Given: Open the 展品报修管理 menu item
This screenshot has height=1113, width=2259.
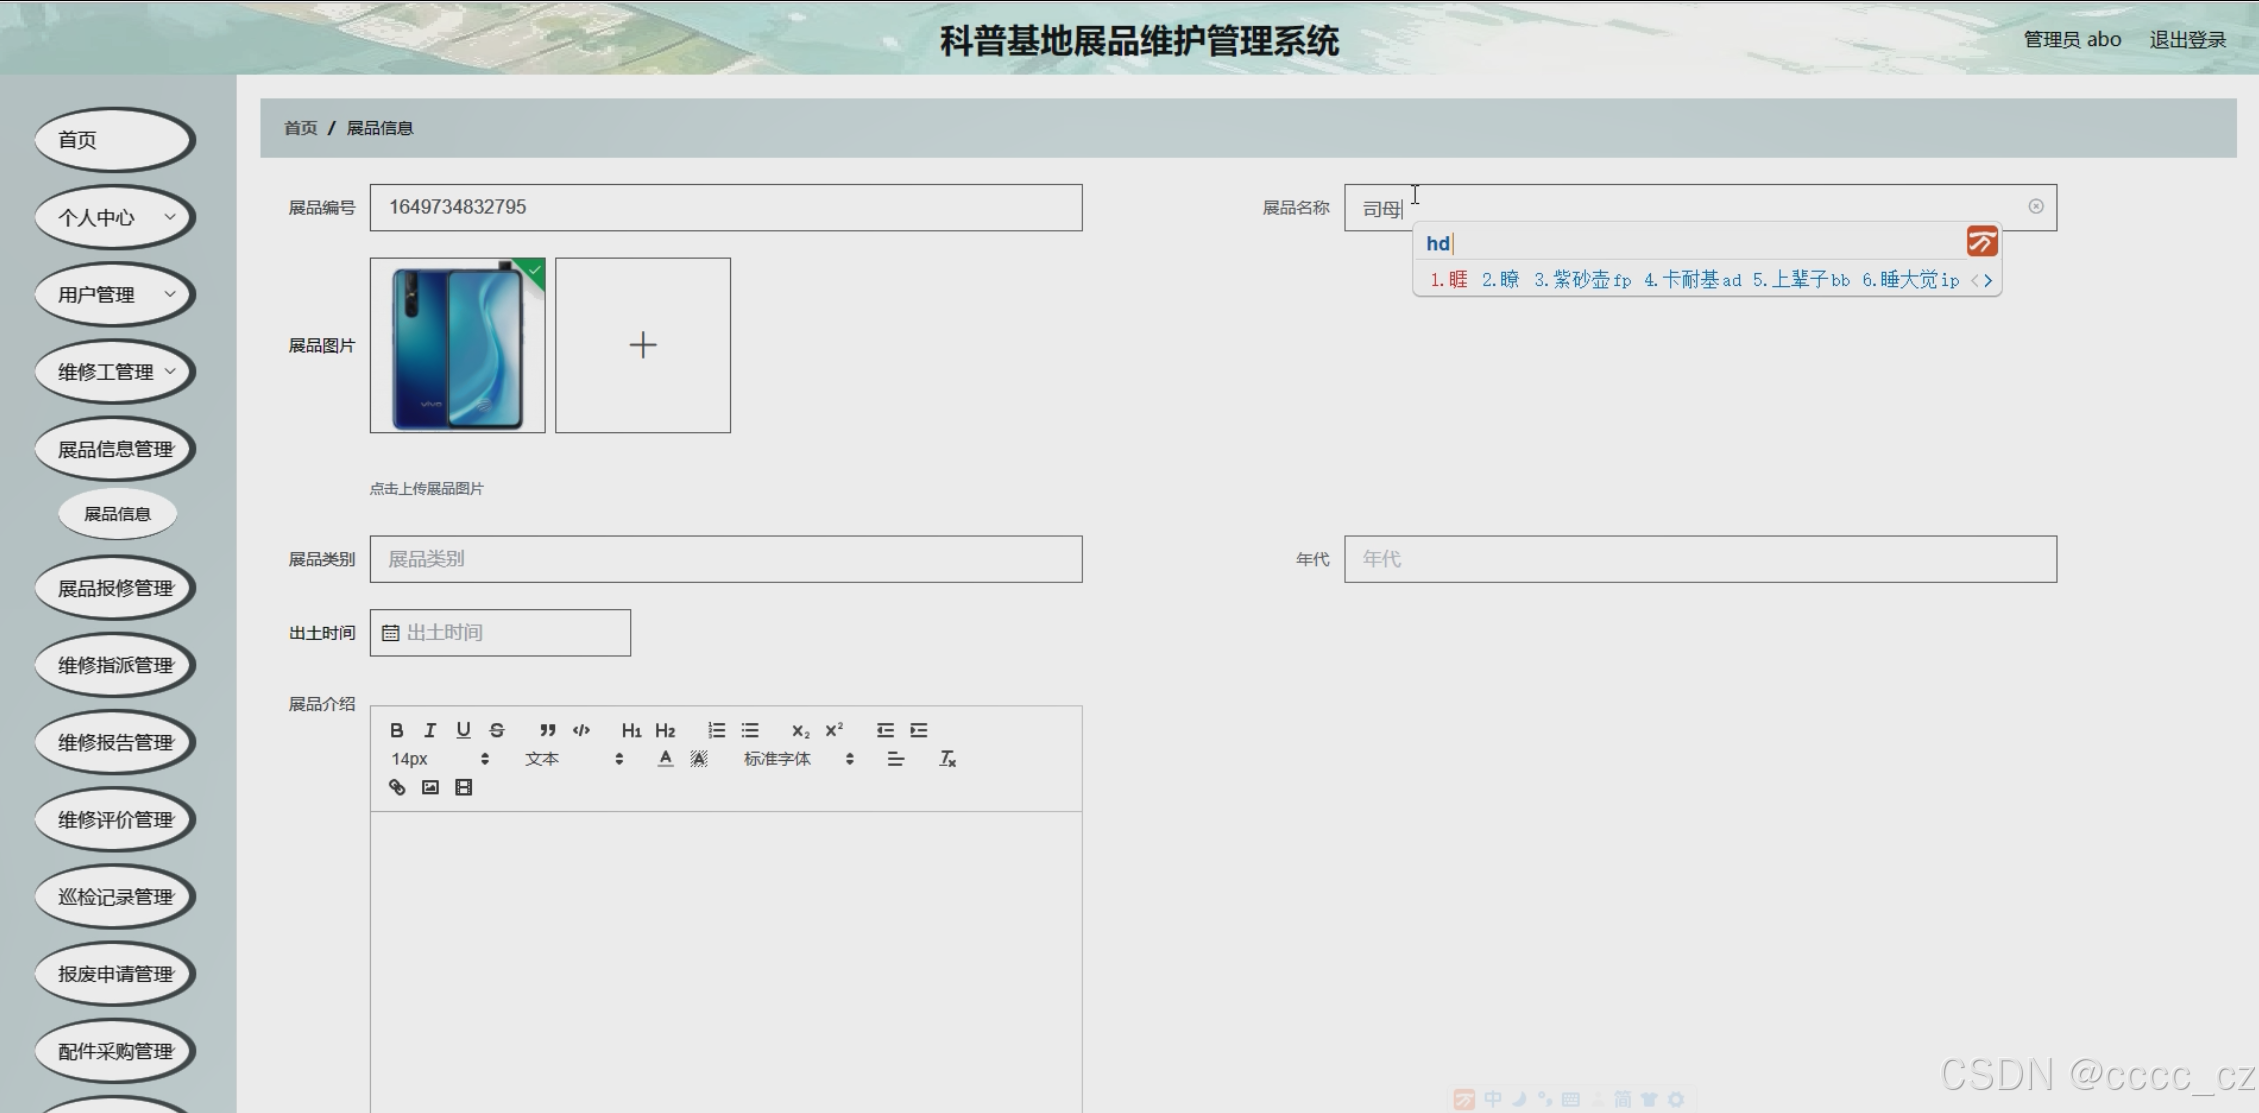Looking at the screenshot, I should click(x=115, y=588).
